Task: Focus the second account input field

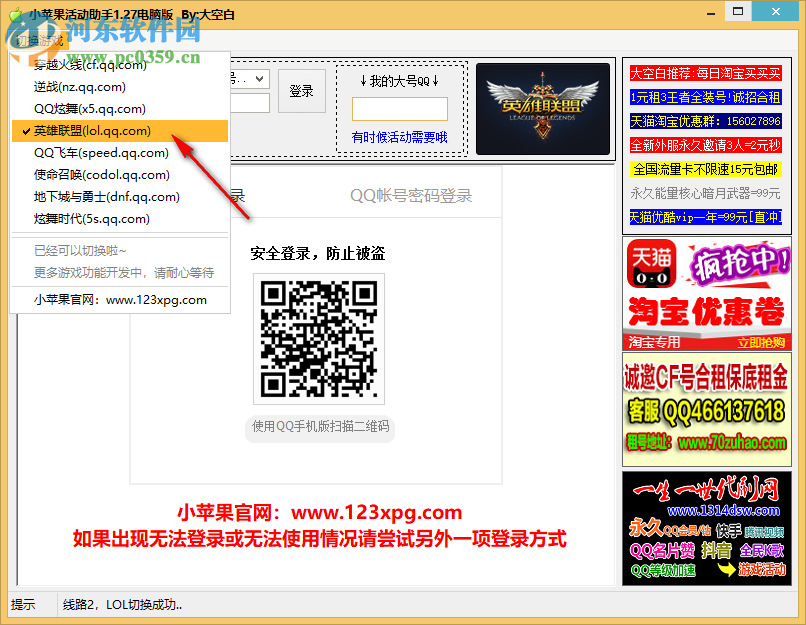Action: (x=250, y=103)
